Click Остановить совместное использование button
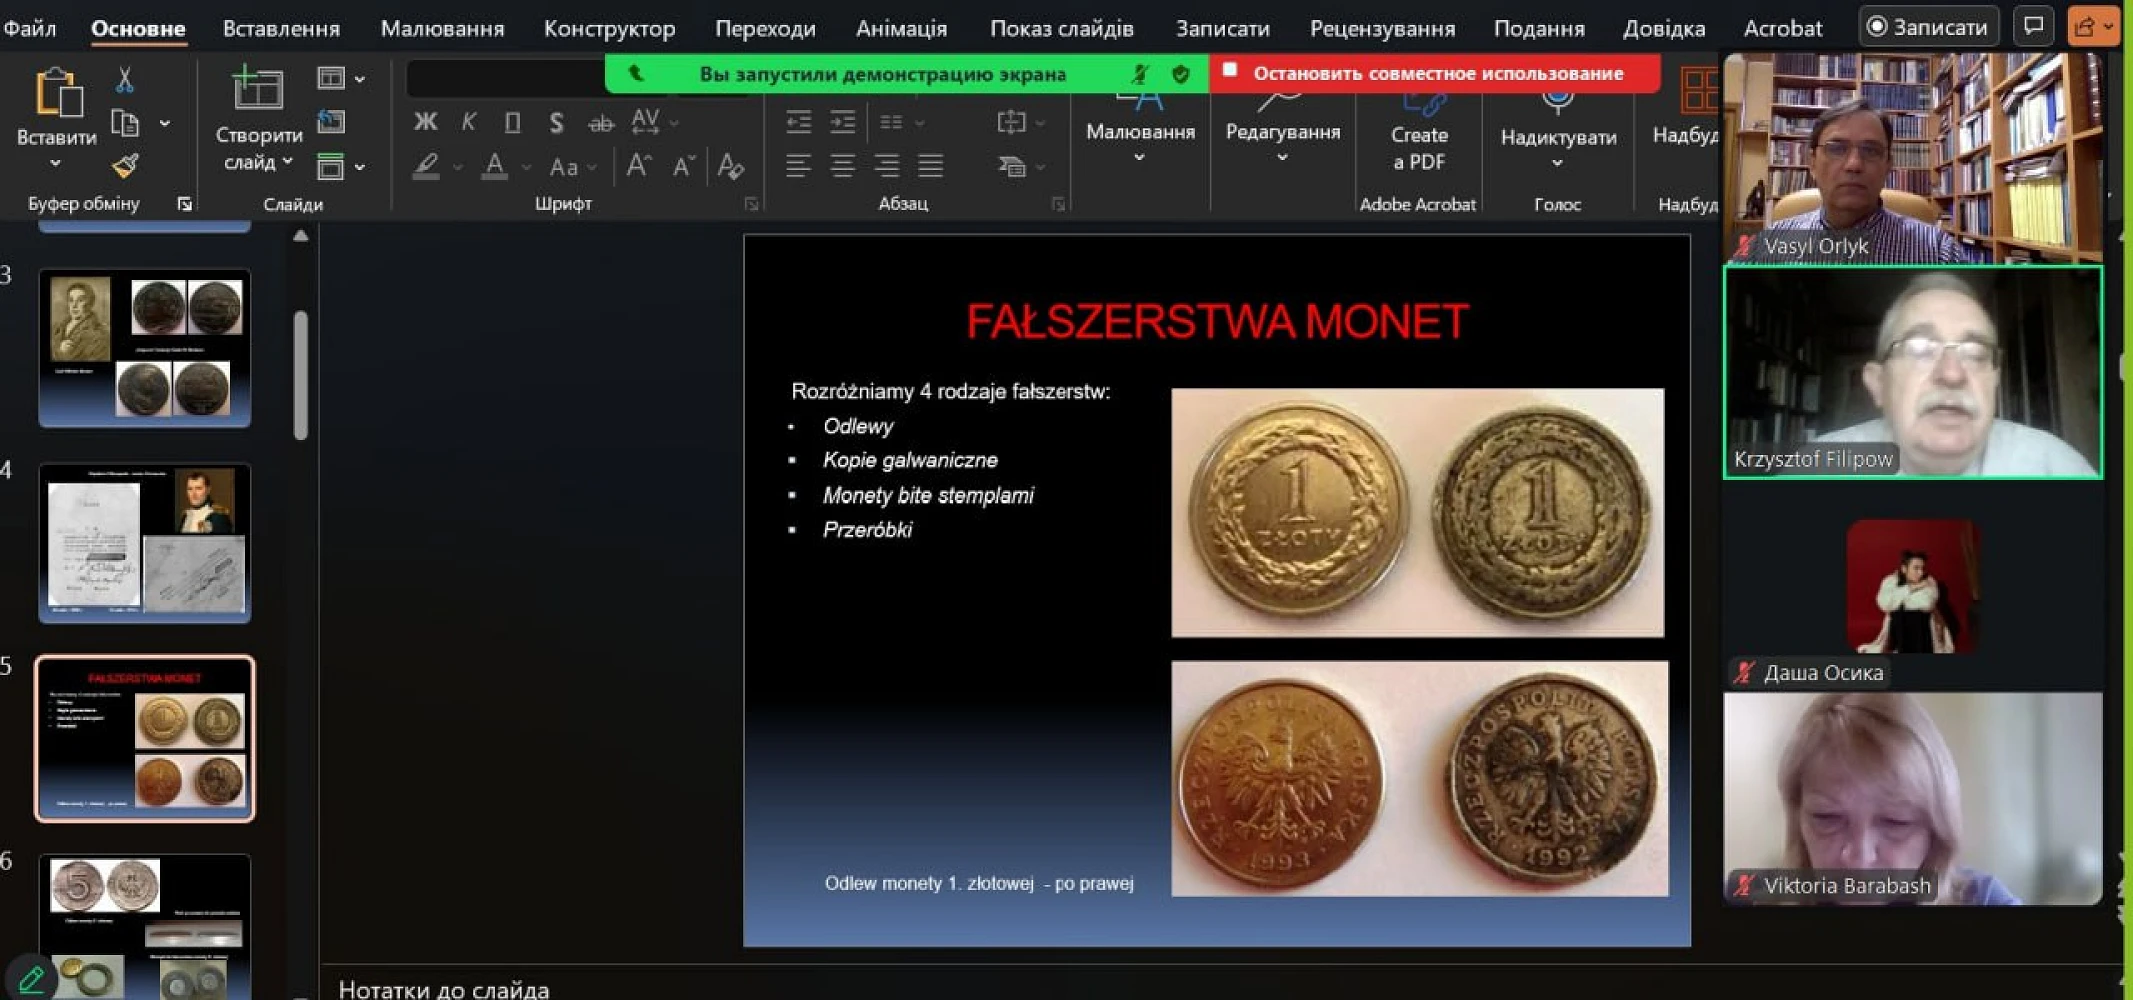2133x1000 pixels. 1436,73
